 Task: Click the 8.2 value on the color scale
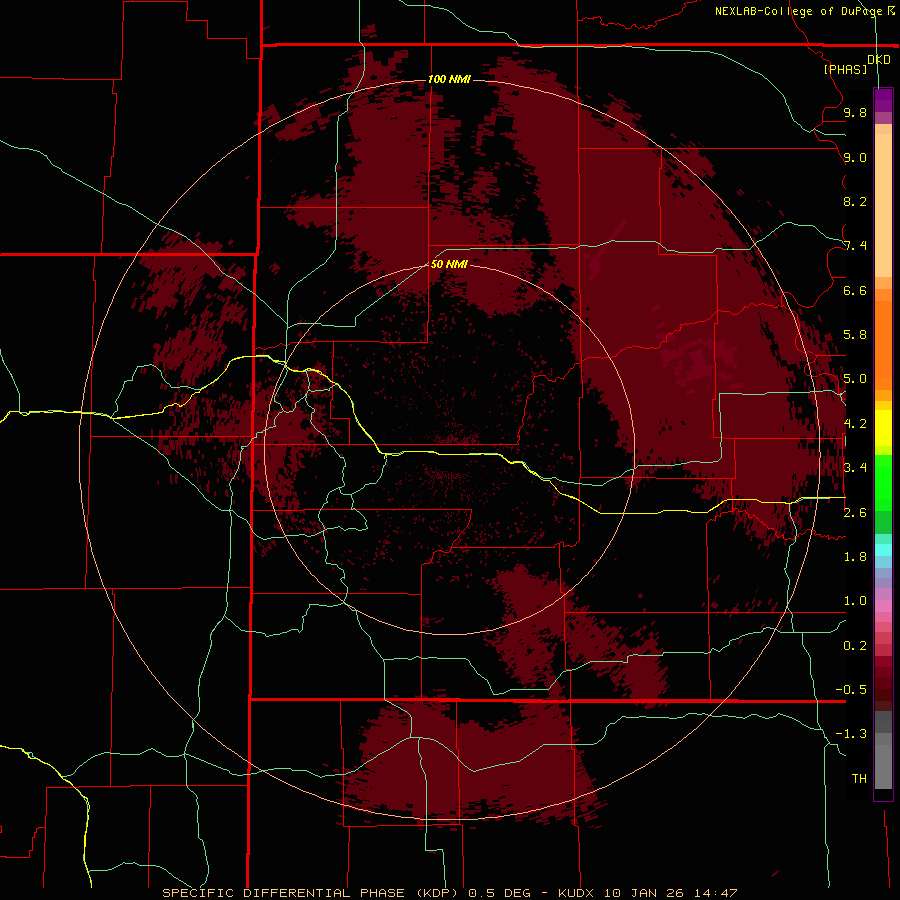tap(855, 201)
